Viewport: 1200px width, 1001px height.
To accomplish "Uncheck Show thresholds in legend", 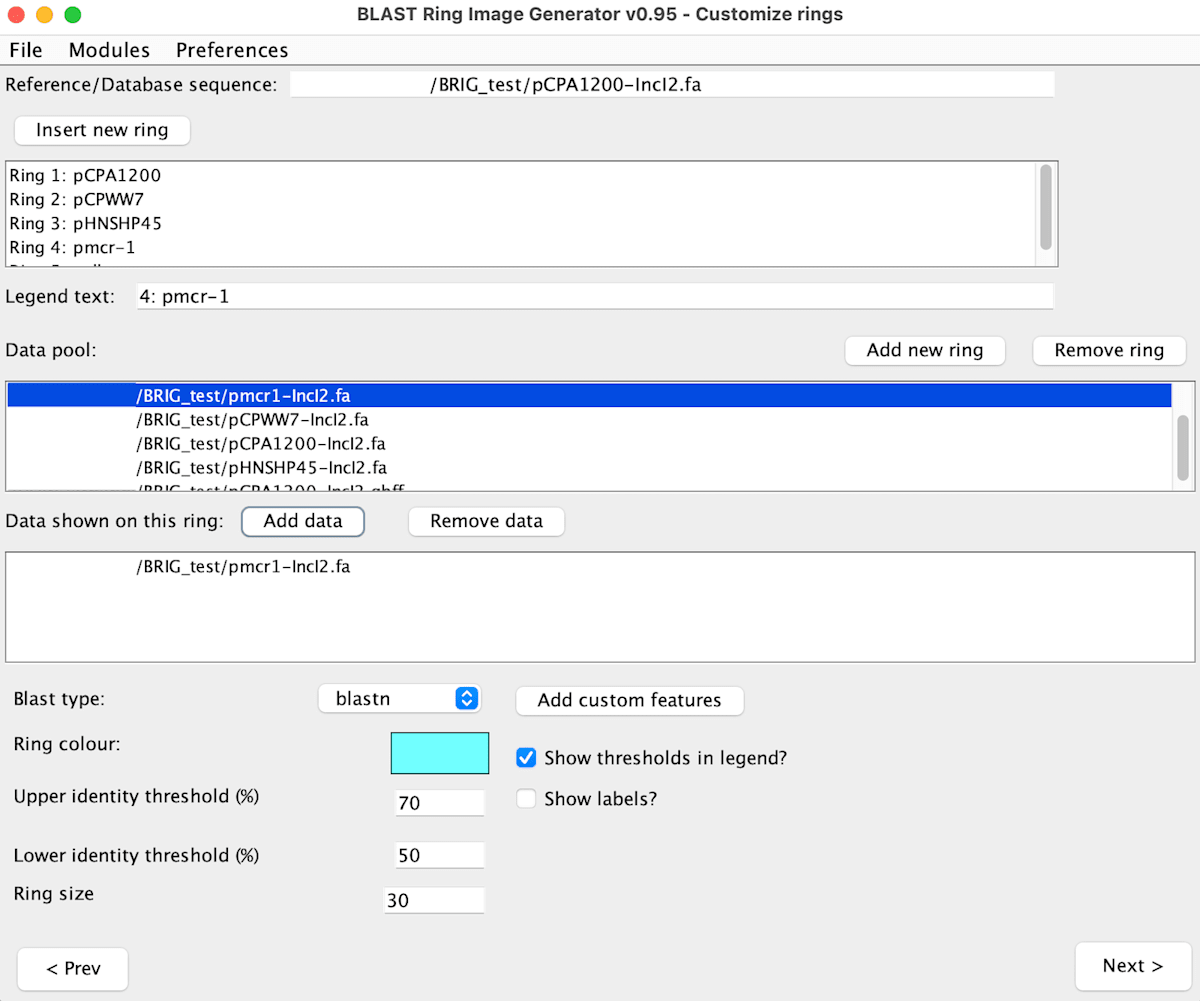I will (527, 758).
